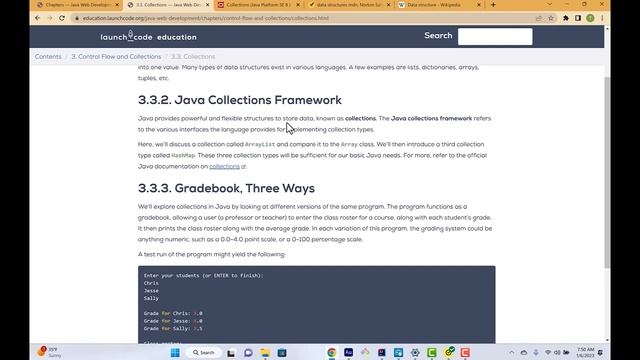
Task: Open the weather widget showing Sunny
Action: pyautogui.click(x=49, y=352)
